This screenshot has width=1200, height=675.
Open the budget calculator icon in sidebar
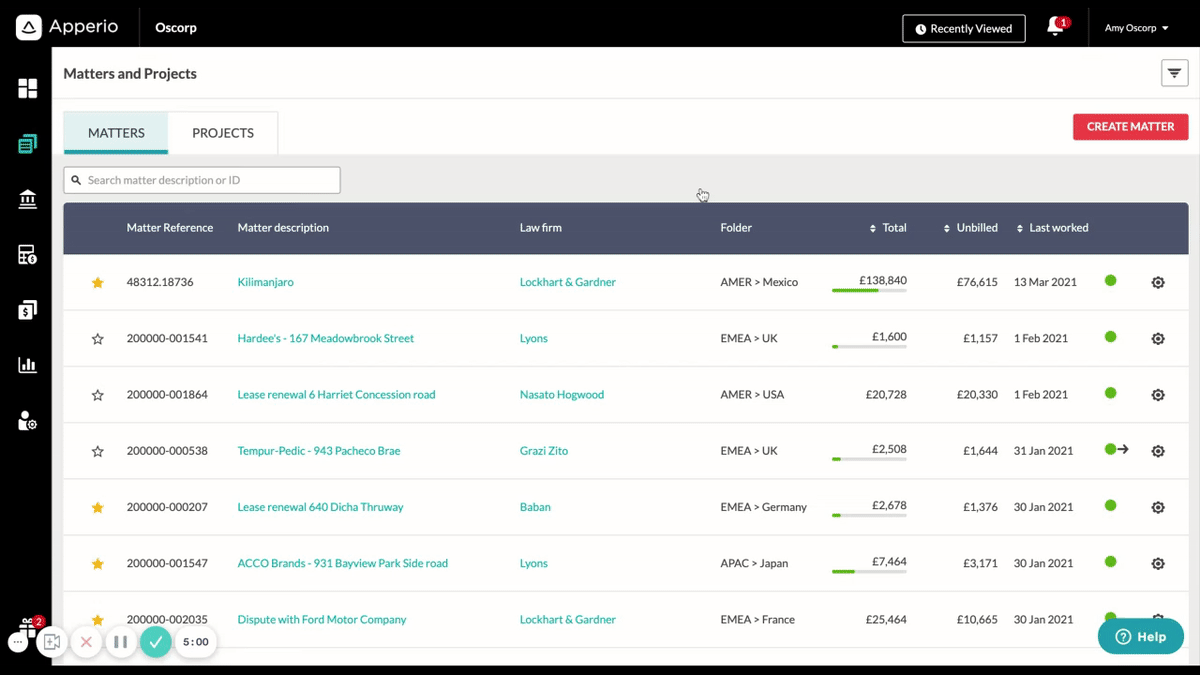coord(27,255)
